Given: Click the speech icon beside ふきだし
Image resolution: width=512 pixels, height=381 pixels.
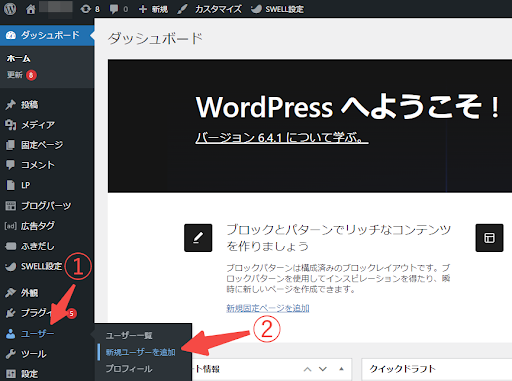Looking at the screenshot, I should (x=11, y=246).
